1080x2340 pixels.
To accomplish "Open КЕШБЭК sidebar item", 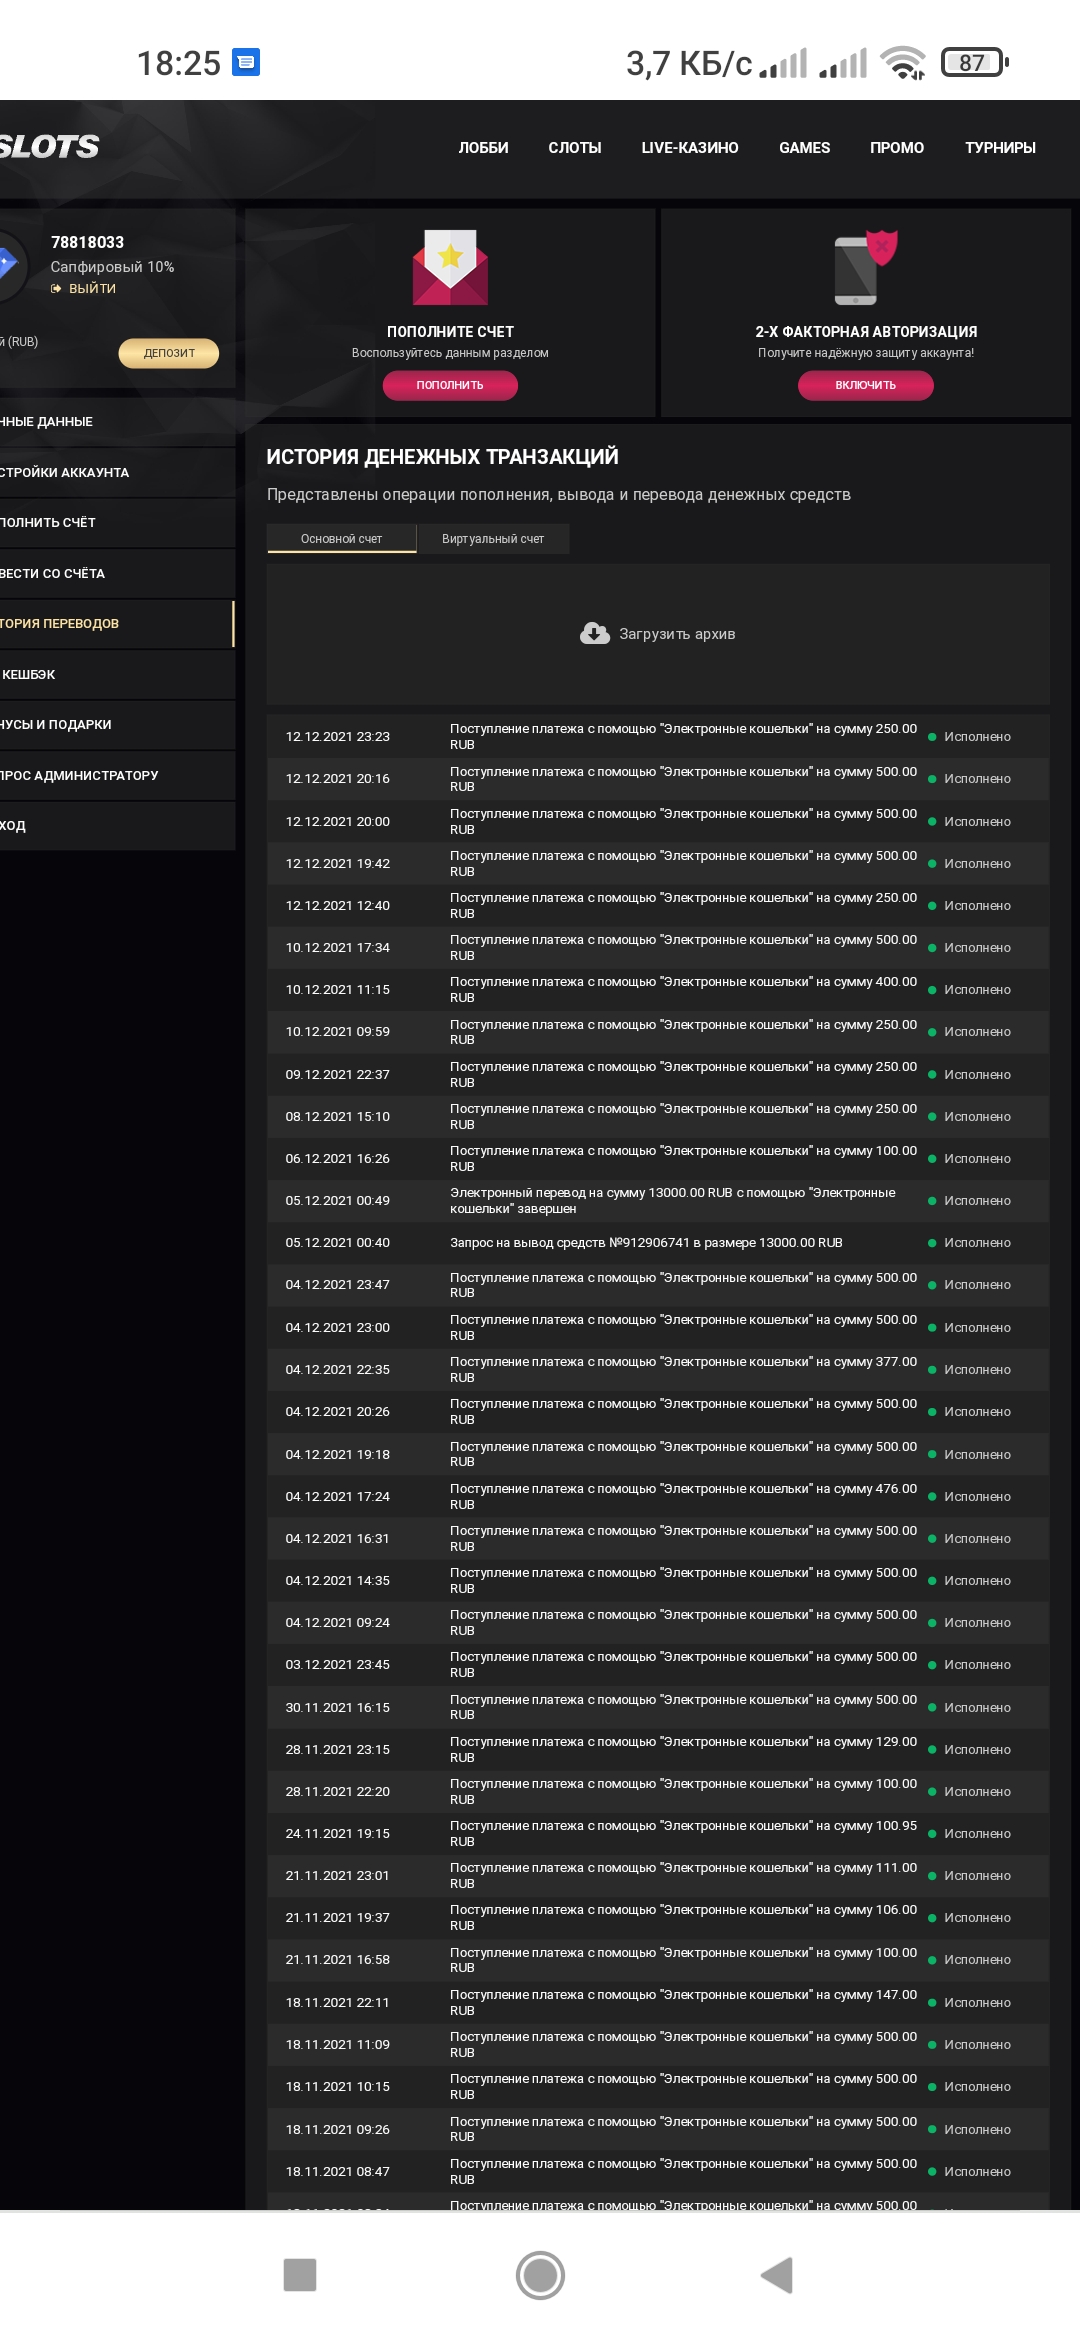I will [x=117, y=674].
